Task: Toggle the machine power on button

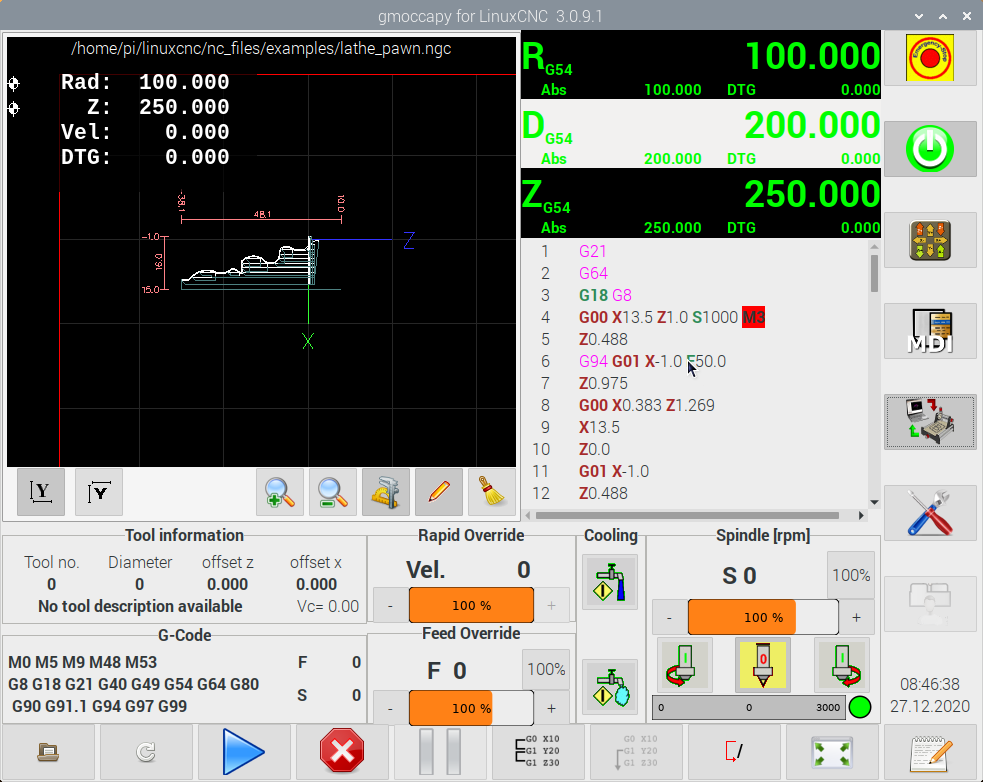Action: point(929,149)
